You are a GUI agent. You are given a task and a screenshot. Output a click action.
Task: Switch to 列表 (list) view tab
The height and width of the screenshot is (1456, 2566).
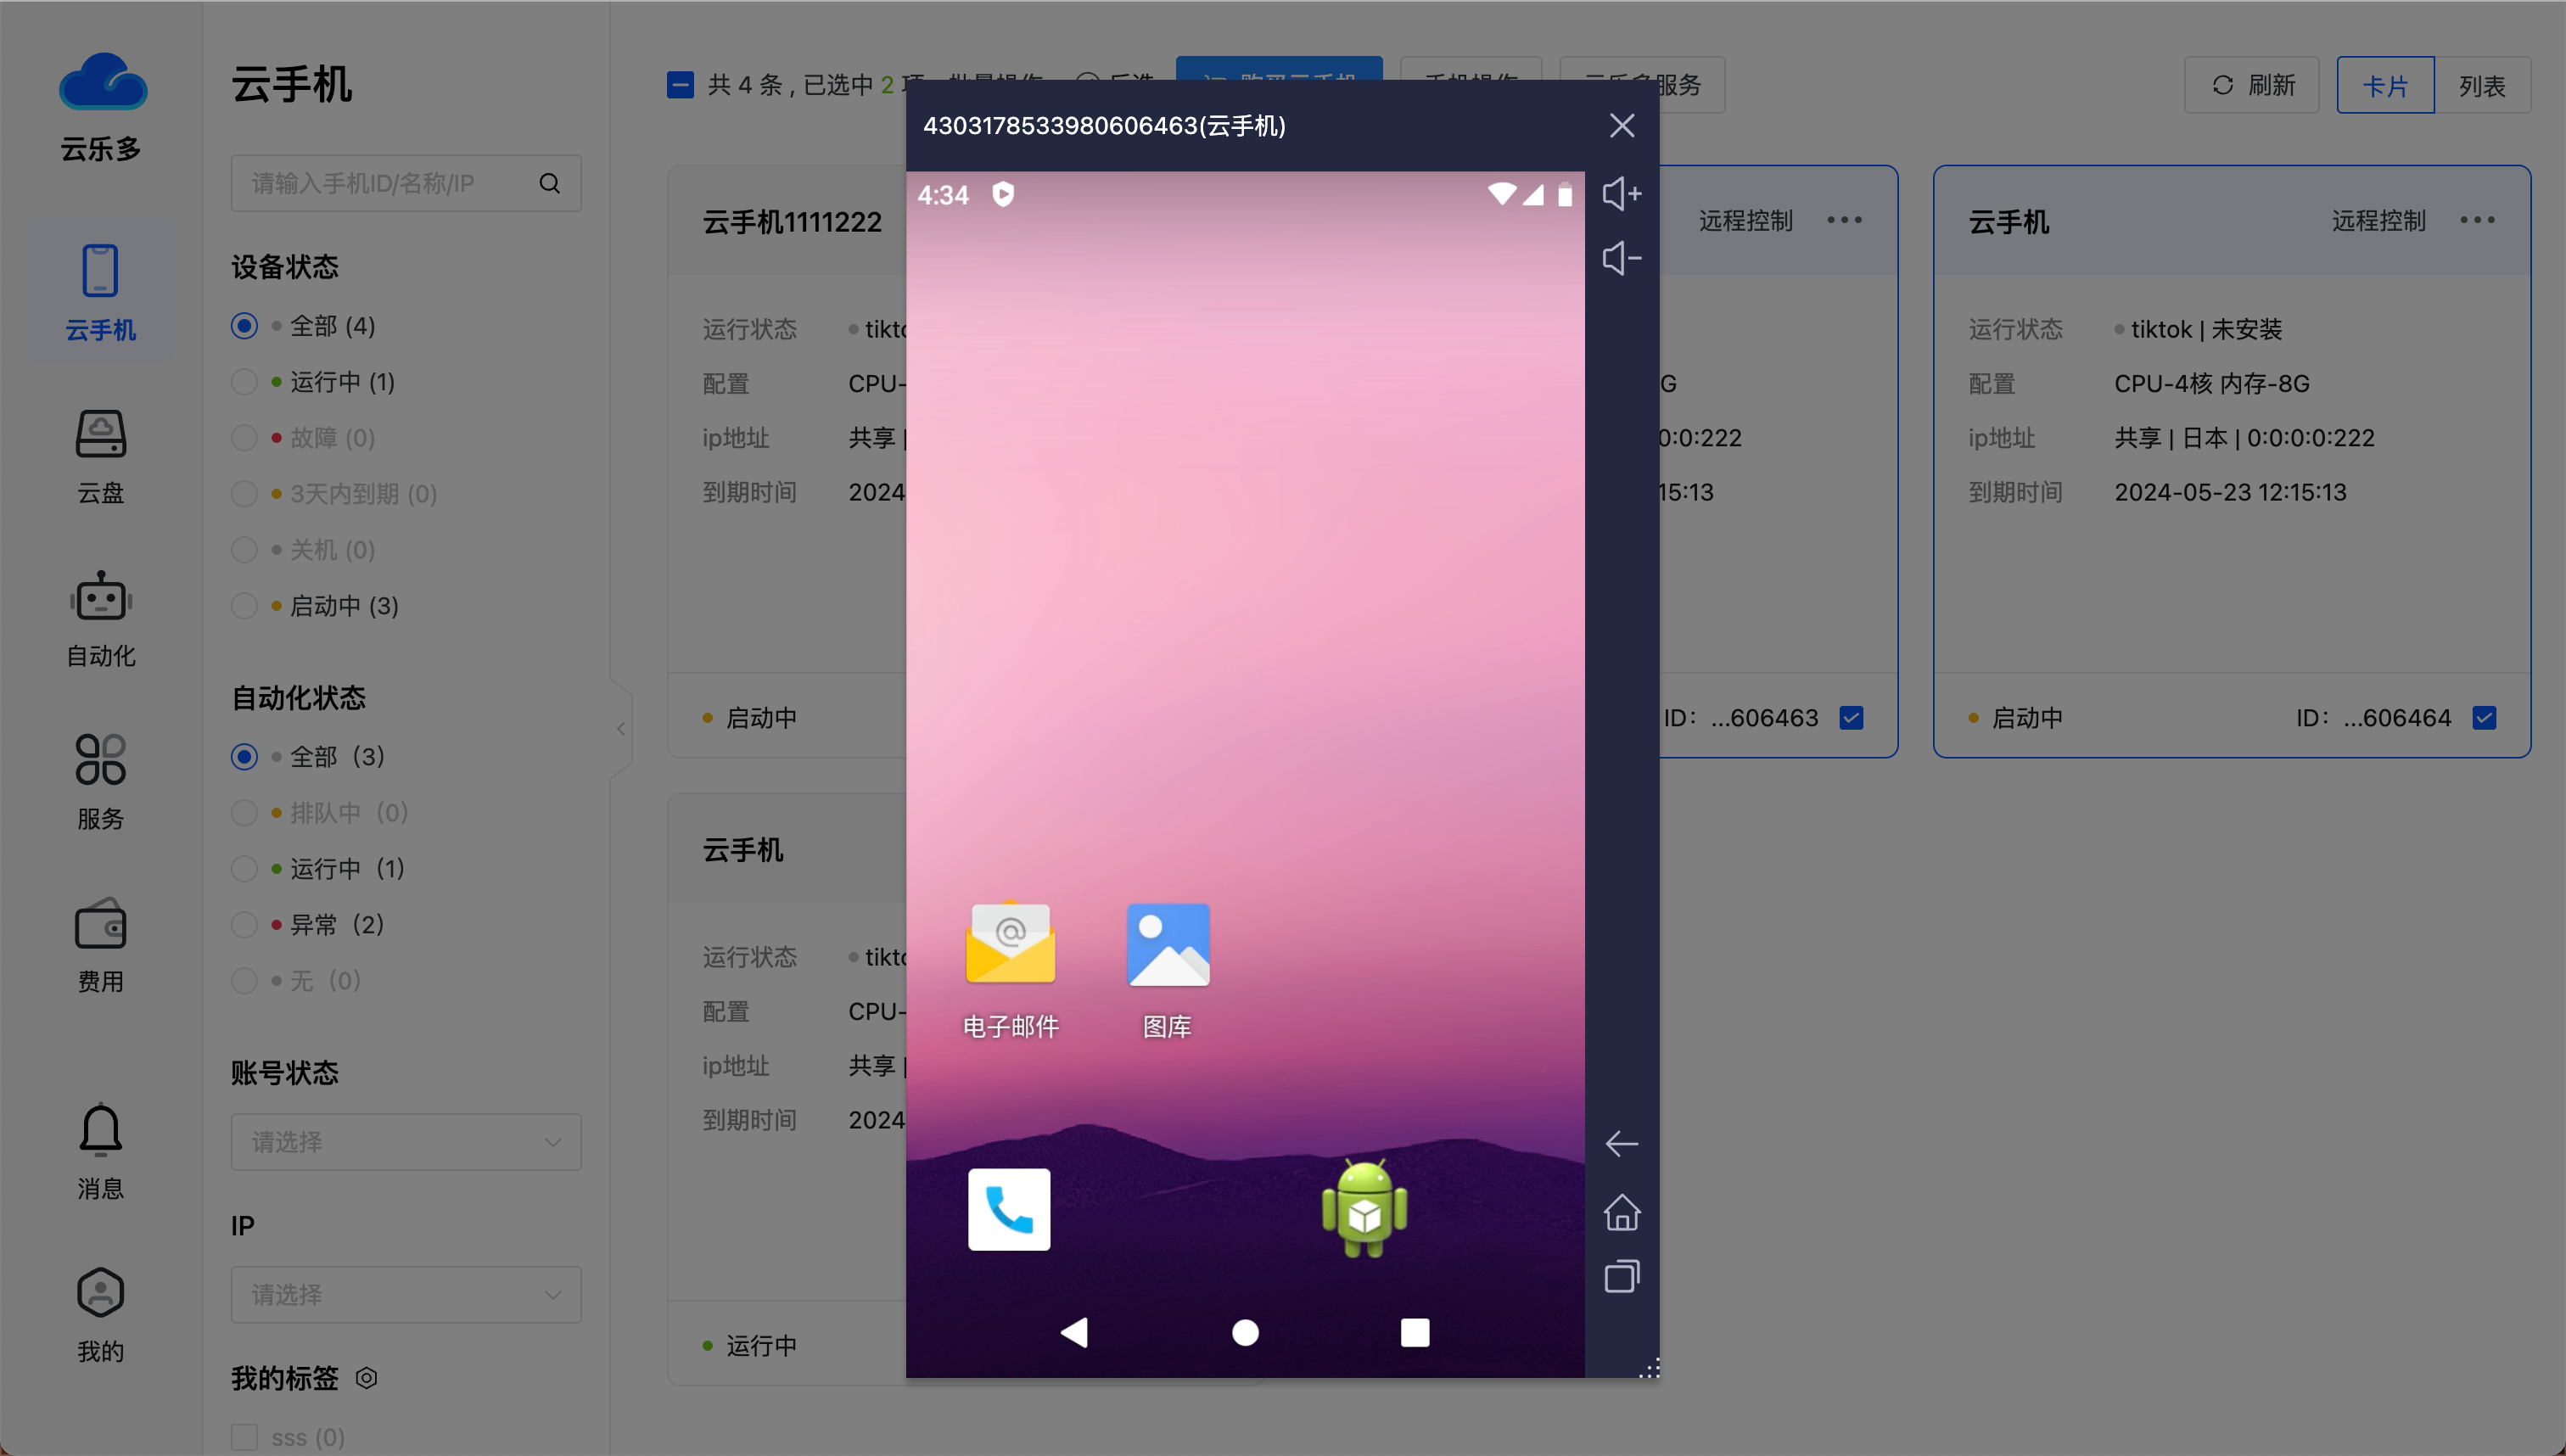pyautogui.click(x=2479, y=83)
